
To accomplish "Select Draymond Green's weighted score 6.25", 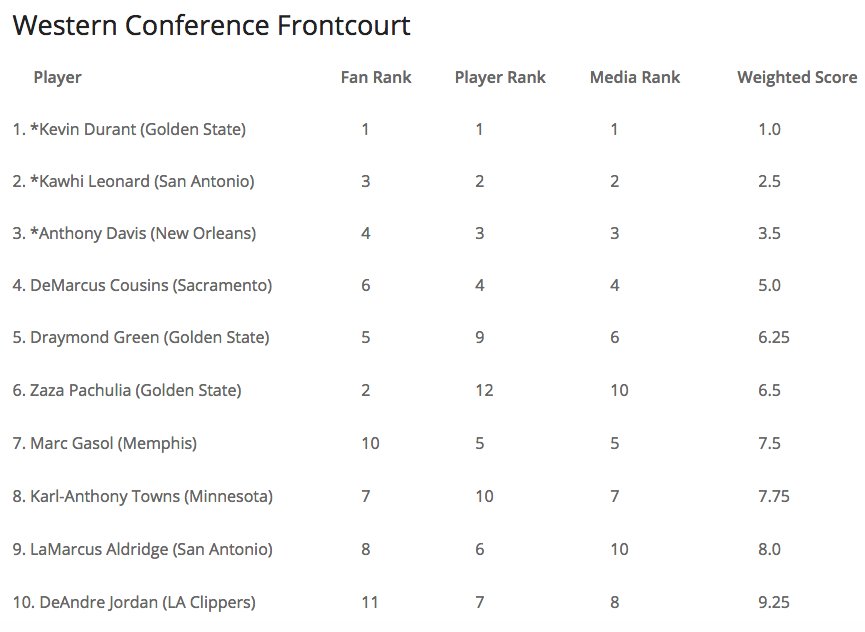I will 773,338.
